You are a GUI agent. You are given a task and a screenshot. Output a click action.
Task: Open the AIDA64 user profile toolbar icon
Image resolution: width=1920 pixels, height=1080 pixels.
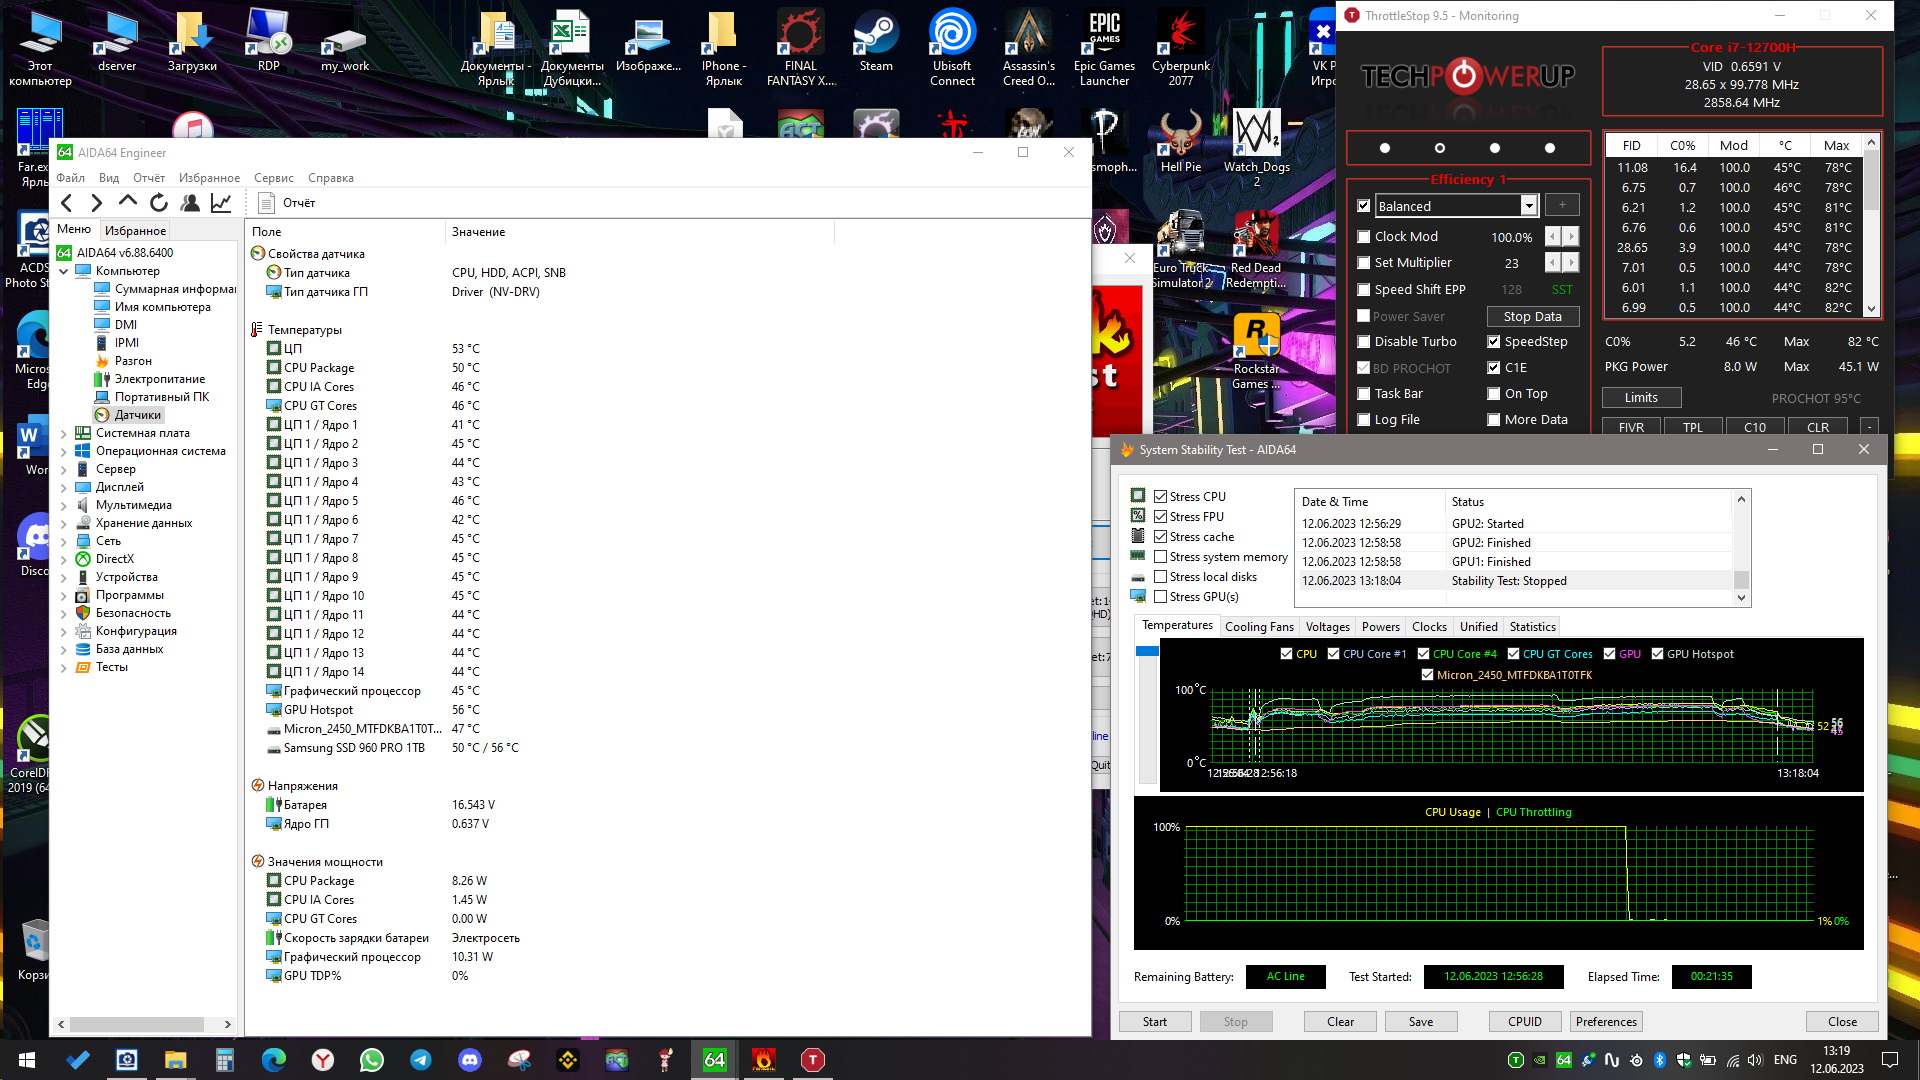(x=189, y=203)
